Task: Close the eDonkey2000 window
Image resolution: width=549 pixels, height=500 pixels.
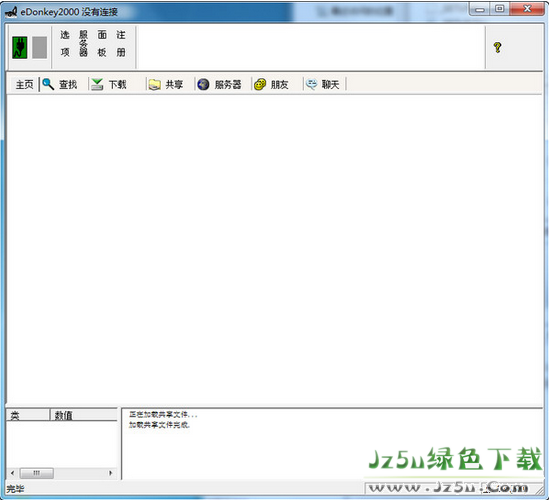Action: point(527,9)
